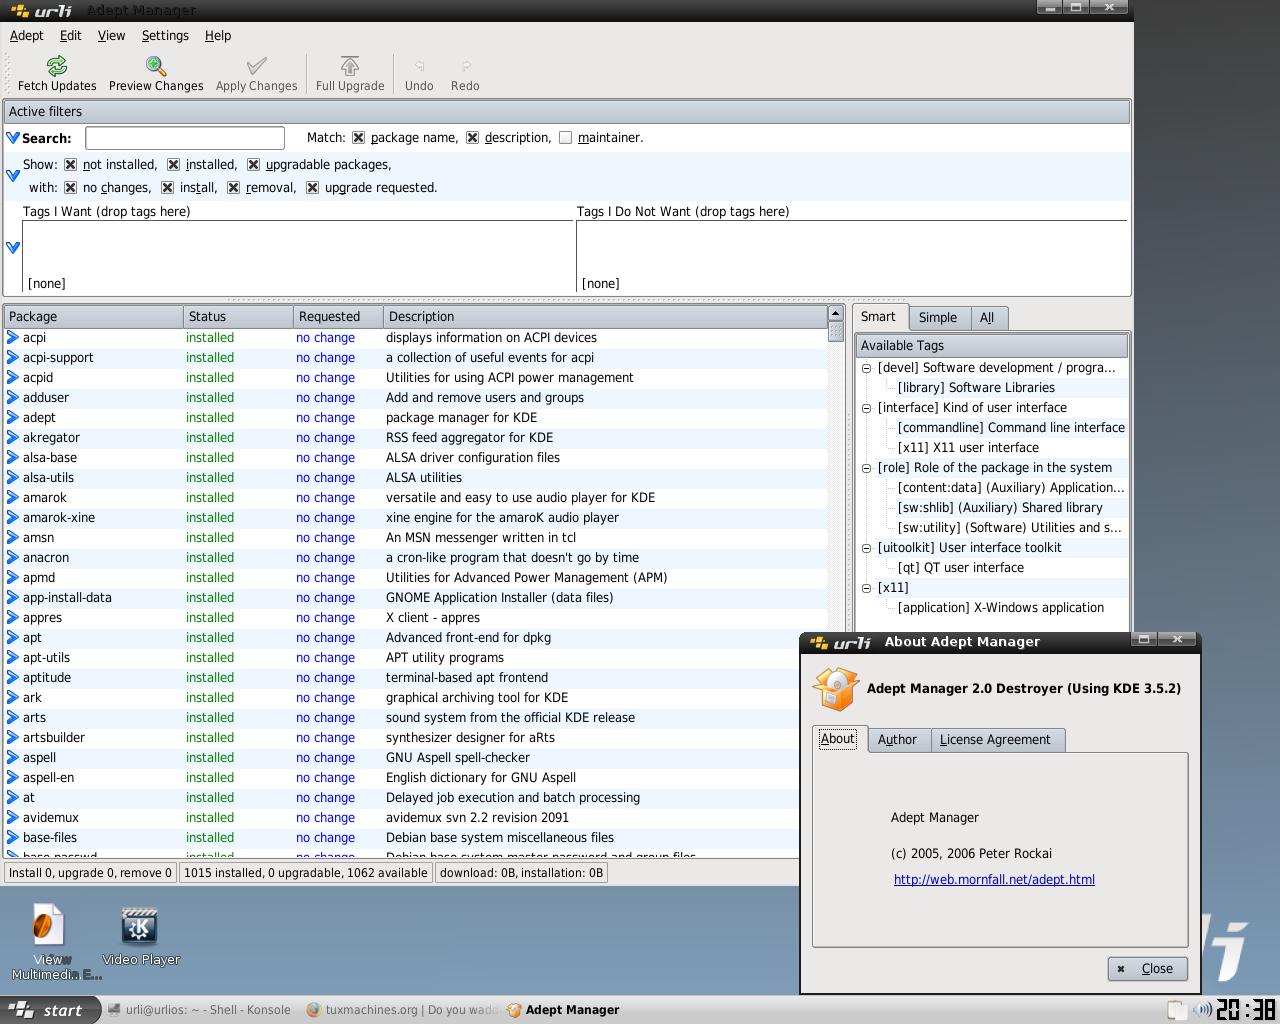Click the Preview Changes magnifier icon
This screenshot has height=1024, width=1280.
(x=156, y=66)
